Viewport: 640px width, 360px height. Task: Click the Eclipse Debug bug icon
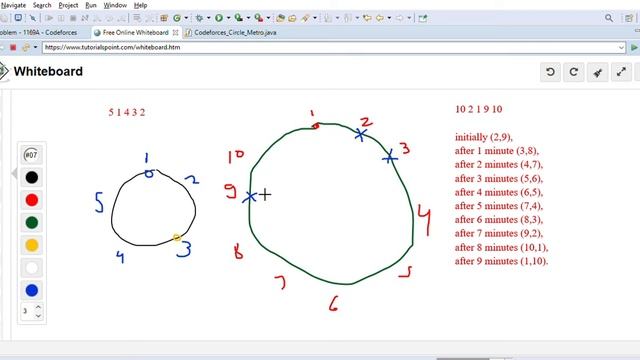199,18
